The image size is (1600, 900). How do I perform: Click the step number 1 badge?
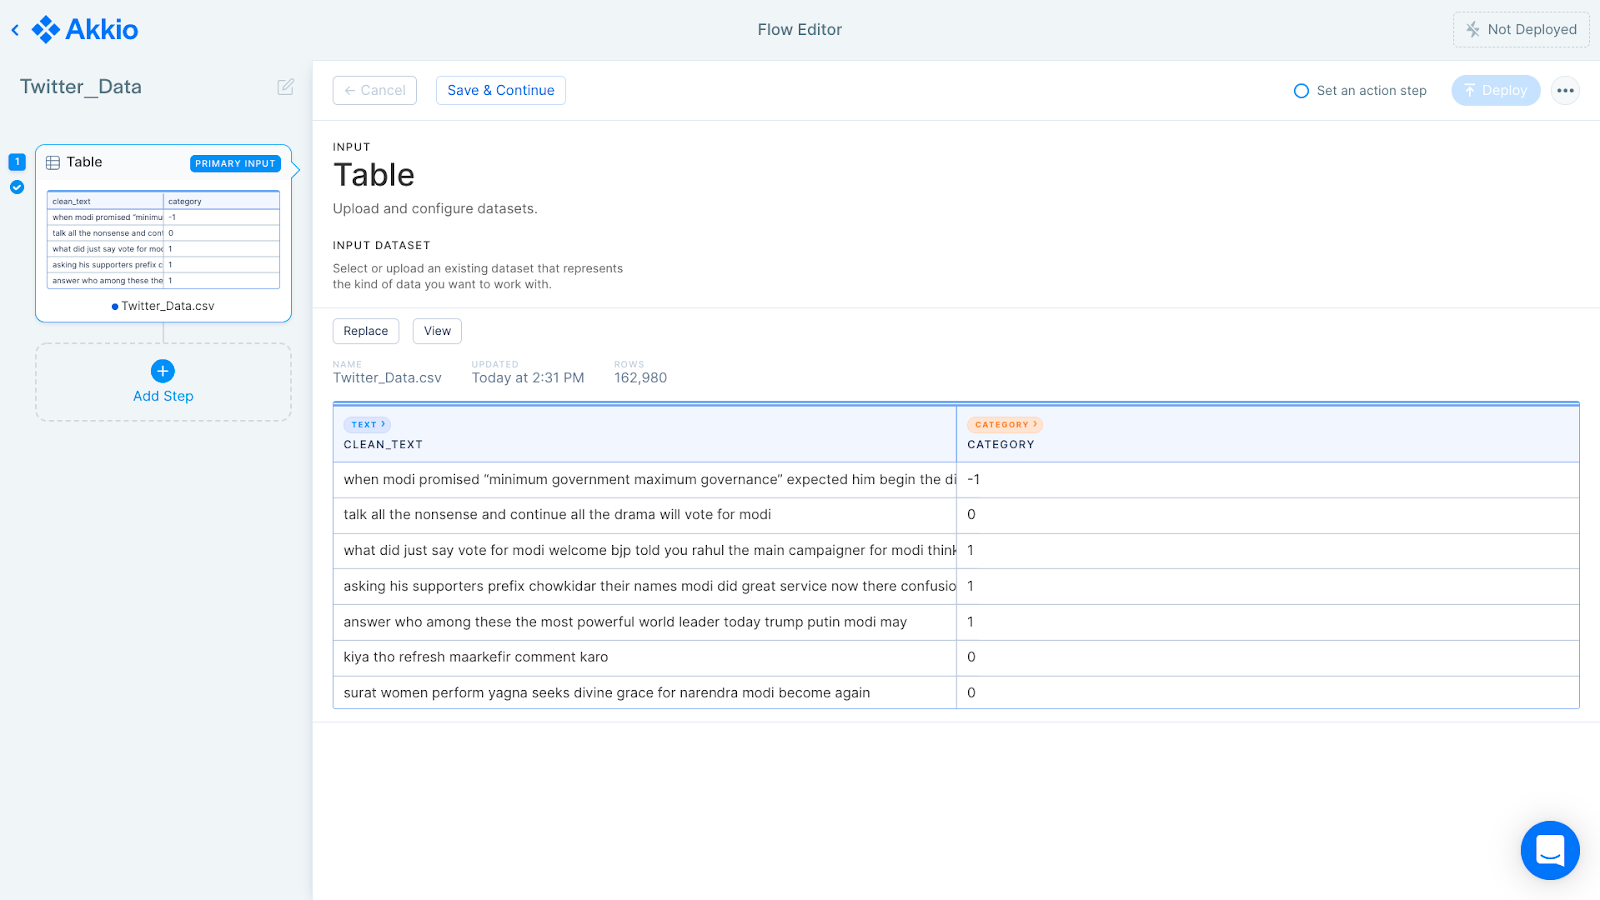point(17,162)
